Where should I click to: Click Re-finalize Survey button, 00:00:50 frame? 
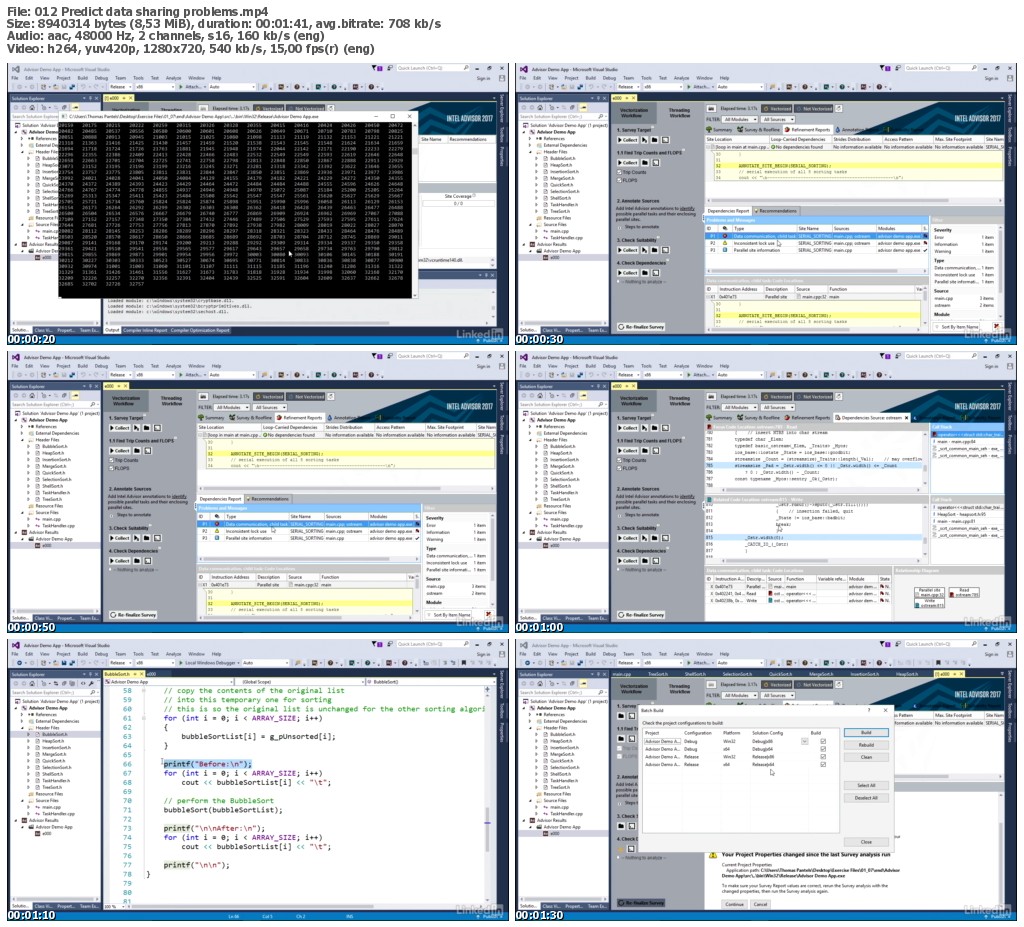(133, 615)
